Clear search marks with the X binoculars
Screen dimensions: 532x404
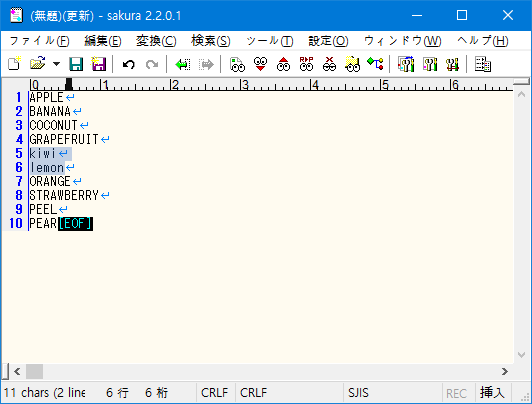(x=329, y=64)
